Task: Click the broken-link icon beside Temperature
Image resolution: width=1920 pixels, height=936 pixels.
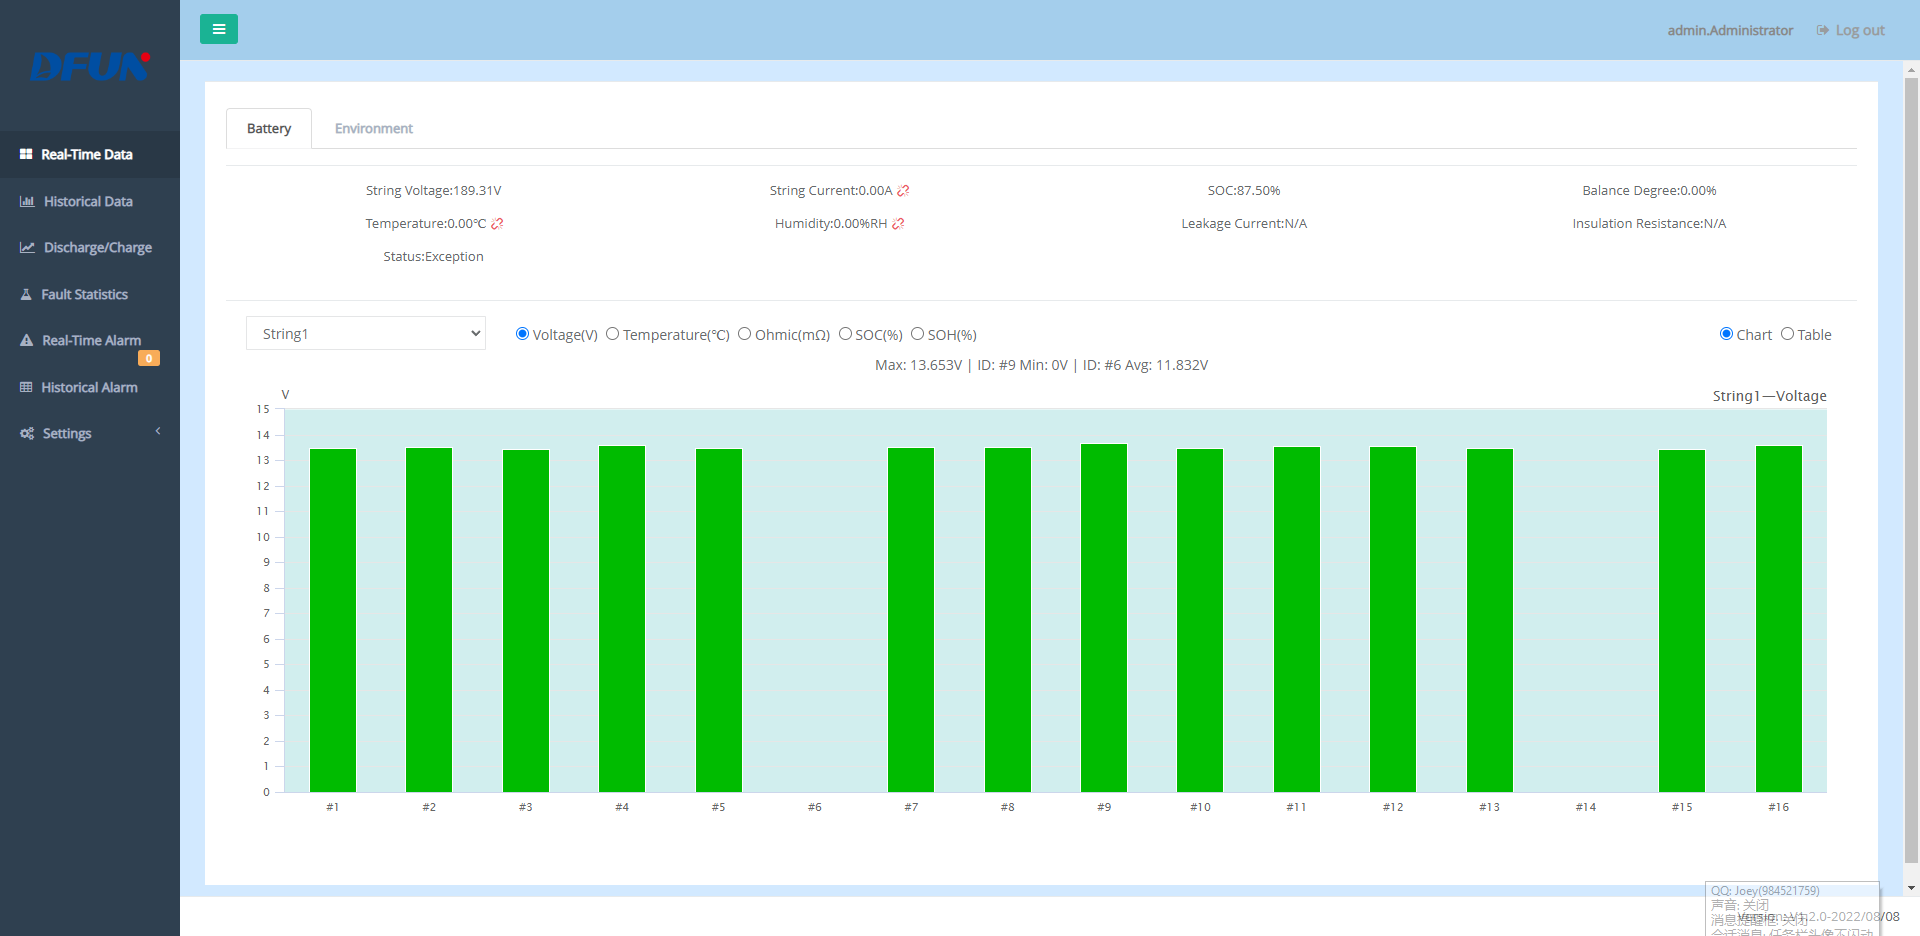Action: [497, 224]
